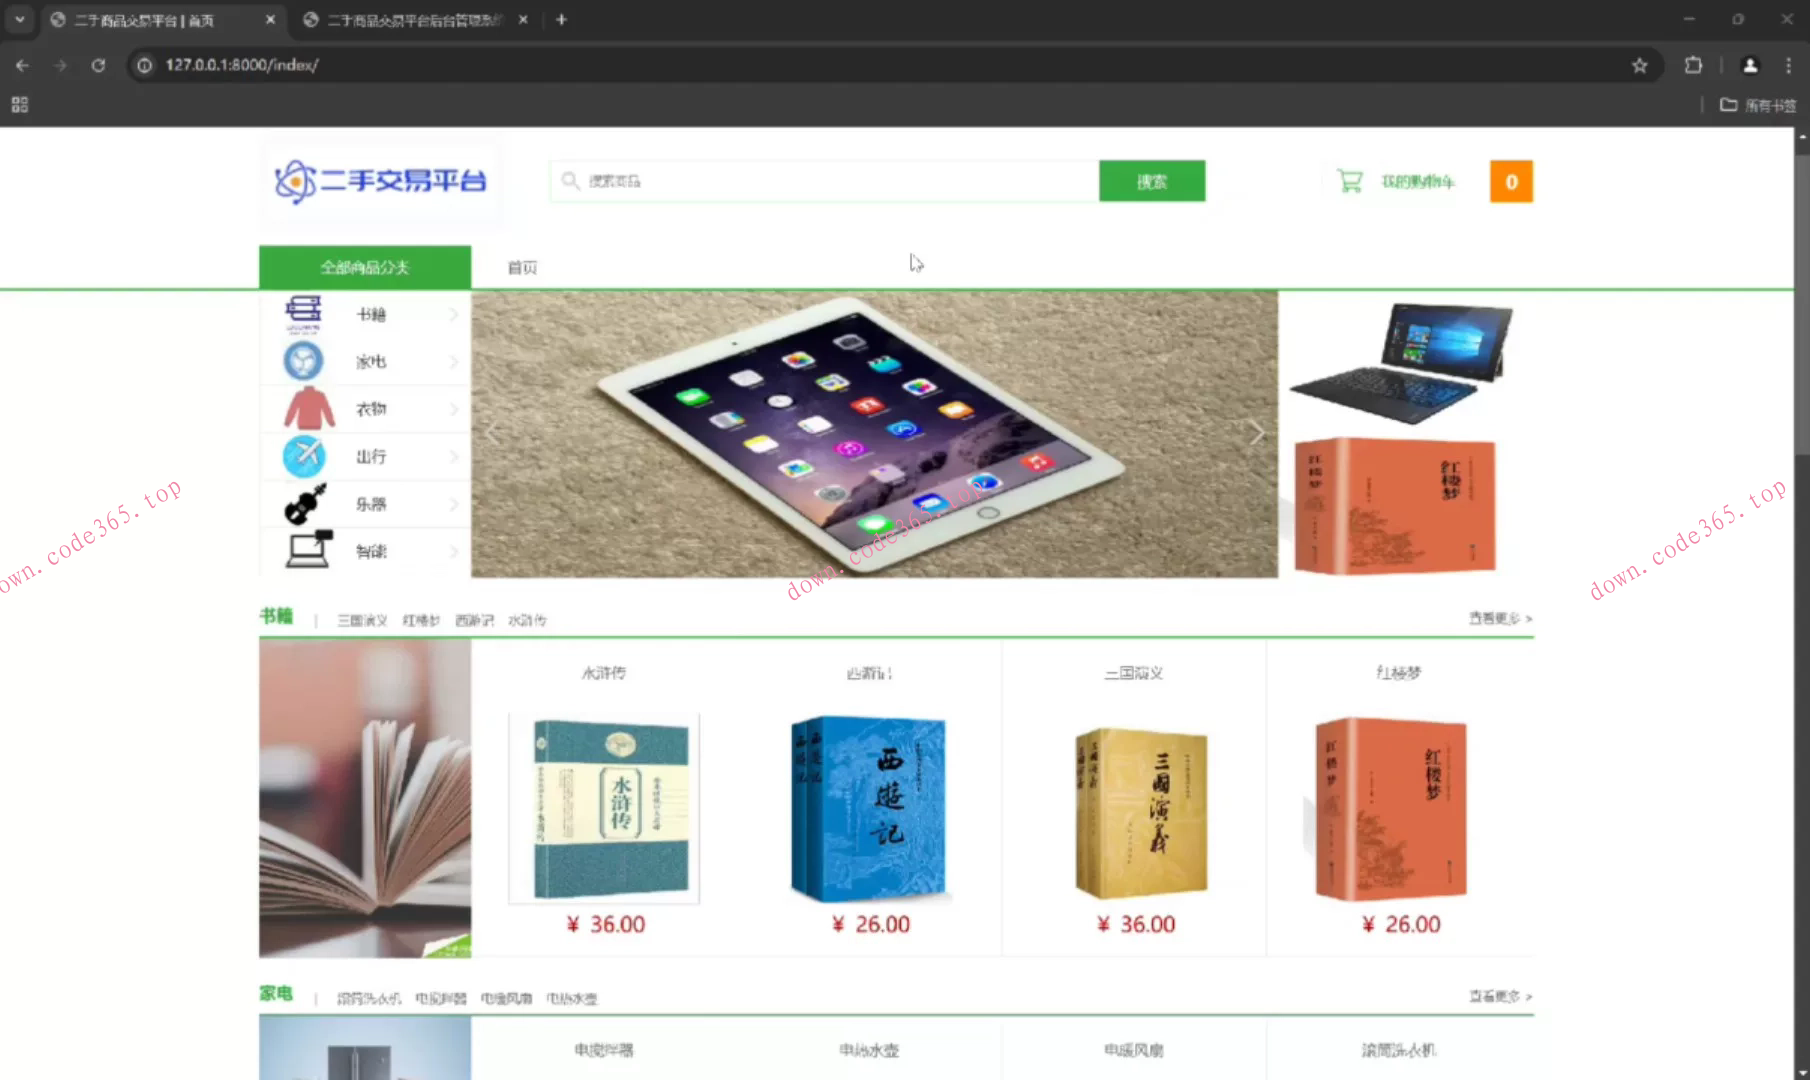
Task: Open 西游记 link beside the 书籍 heading
Action: pyautogui.click(x=474, y=620)
